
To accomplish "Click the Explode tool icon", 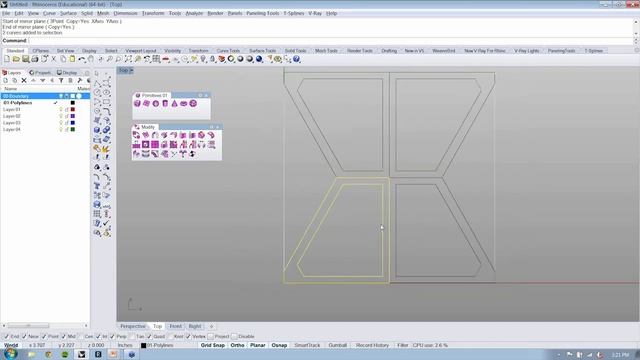I will coord(107,149).
